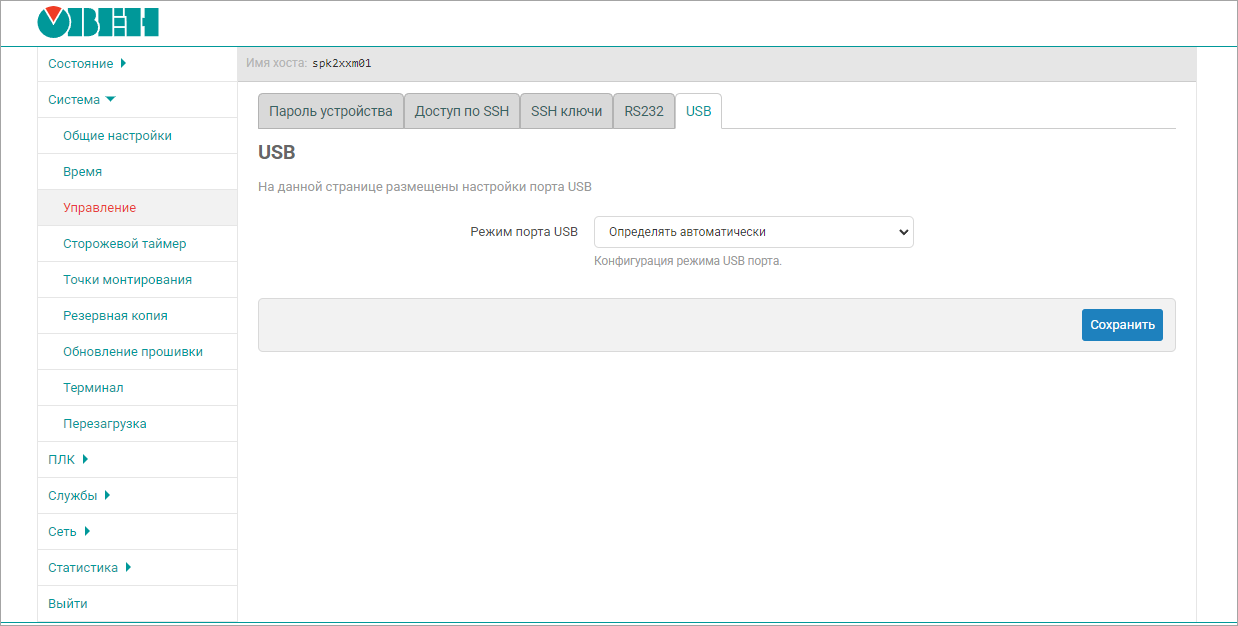The width and height of the screenshot is (1238, 626).
Task: Expand the Сеть menu section
Action: pyautogui.click(x=69, y=532)
